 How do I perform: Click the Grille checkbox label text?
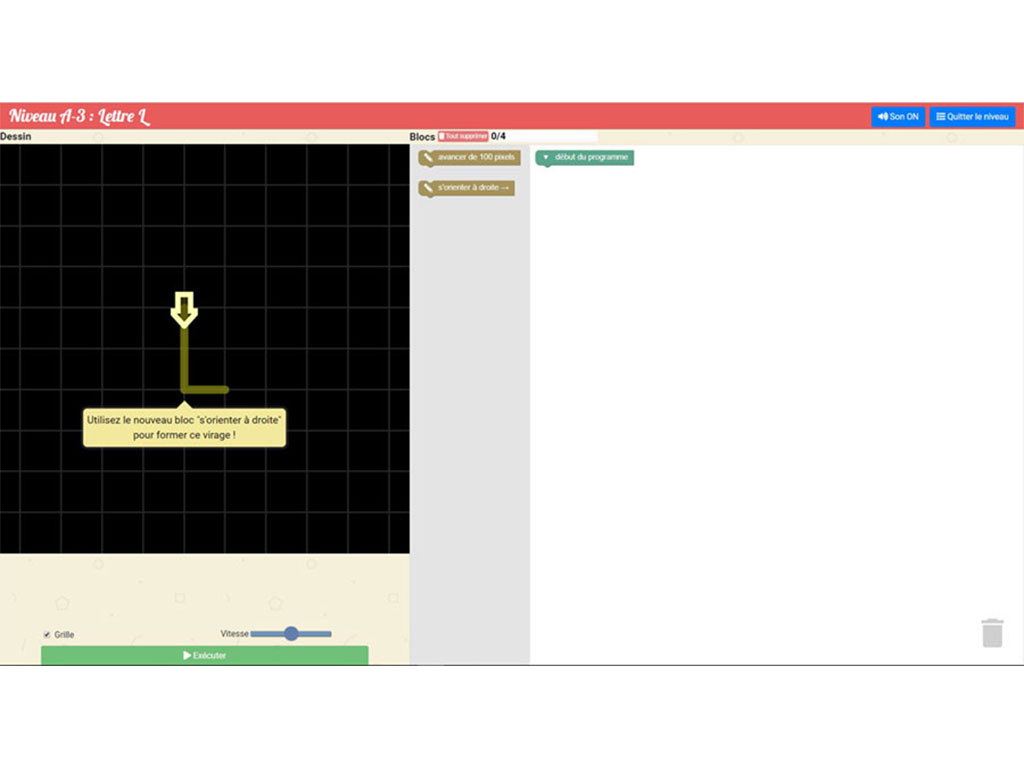64,635
